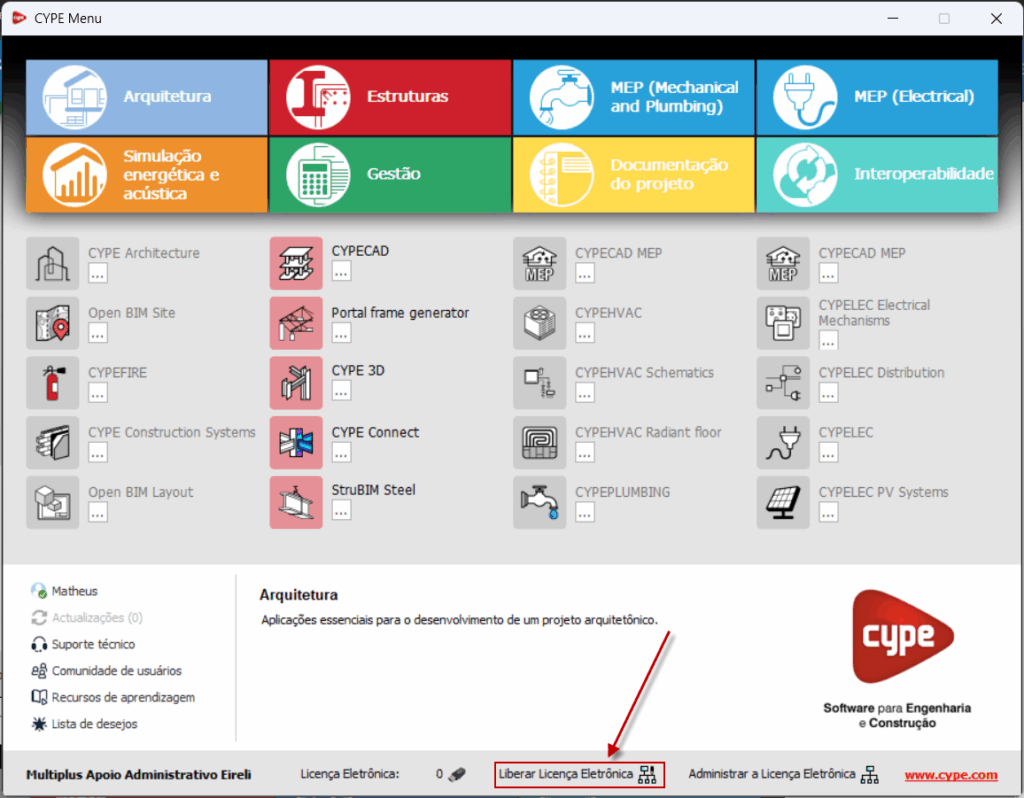Expand options under StruBIM Steel
The height and width of the screenshot is (798, 1024).
(x=342, y=510)
